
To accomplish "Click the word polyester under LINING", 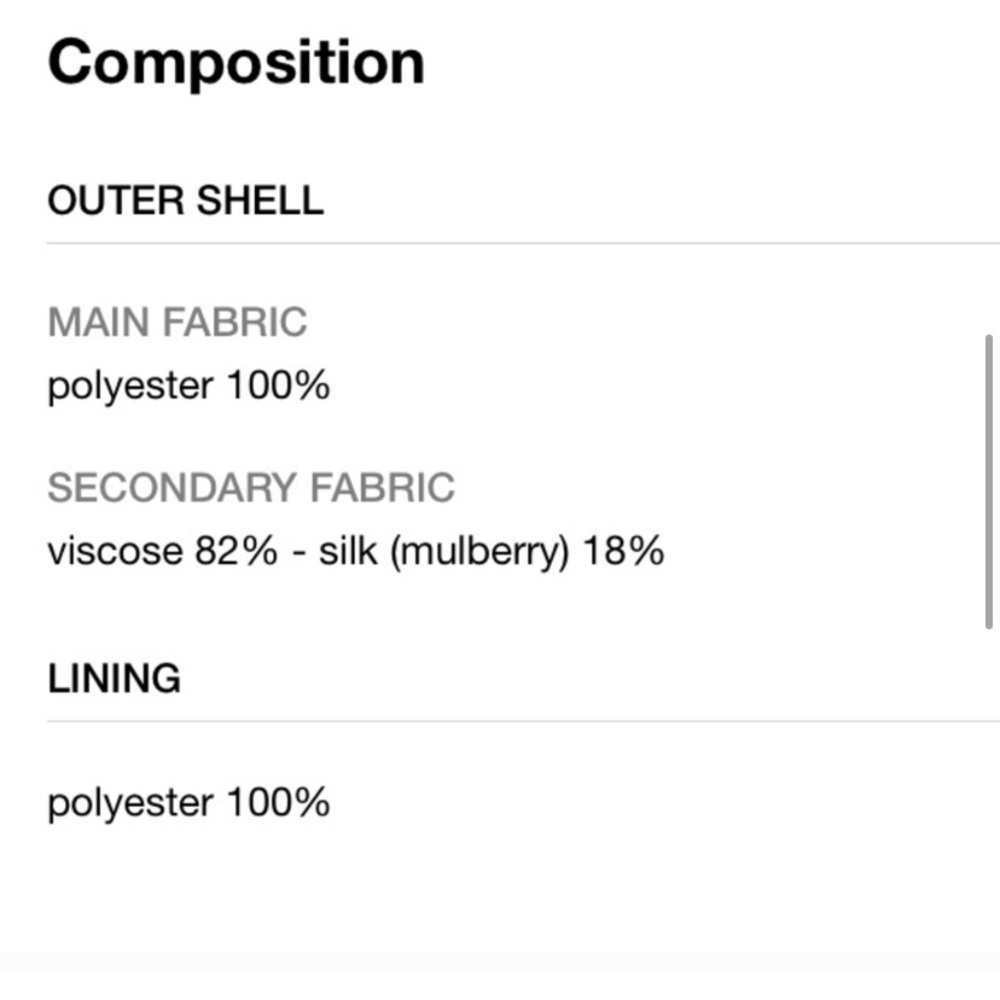I will pyautogui.click(x=130, y=803).
